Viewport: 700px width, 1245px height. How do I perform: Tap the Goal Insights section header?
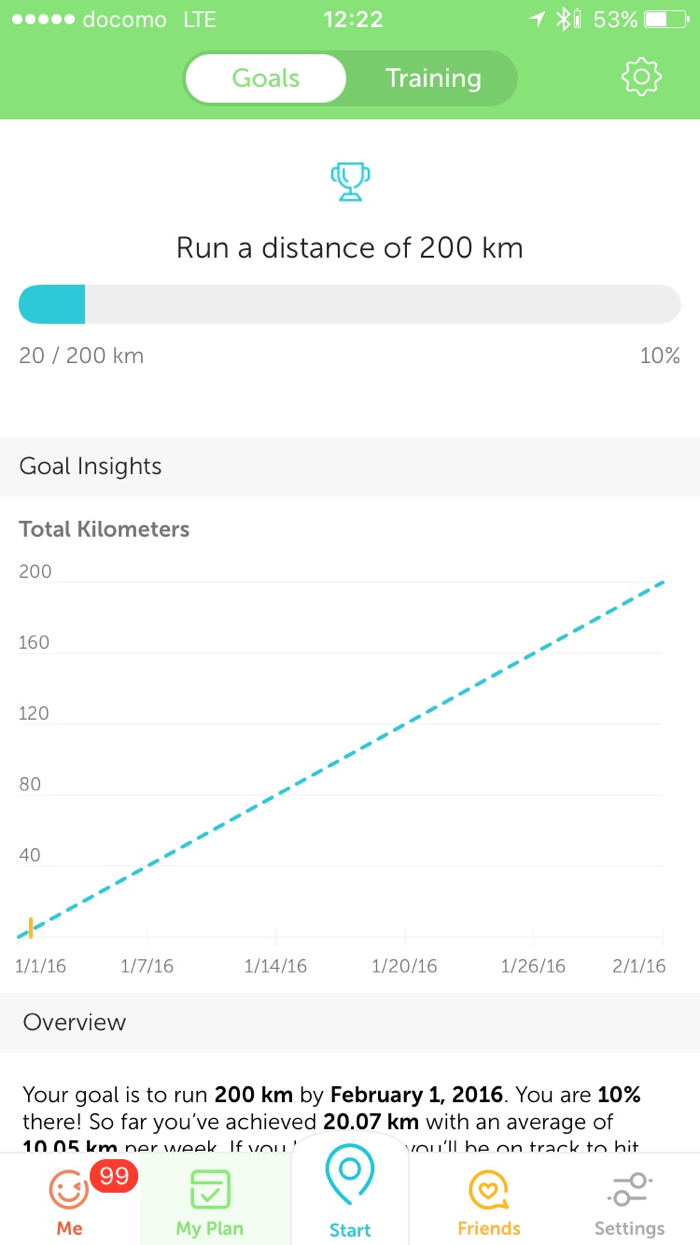(x=90, y=466)
